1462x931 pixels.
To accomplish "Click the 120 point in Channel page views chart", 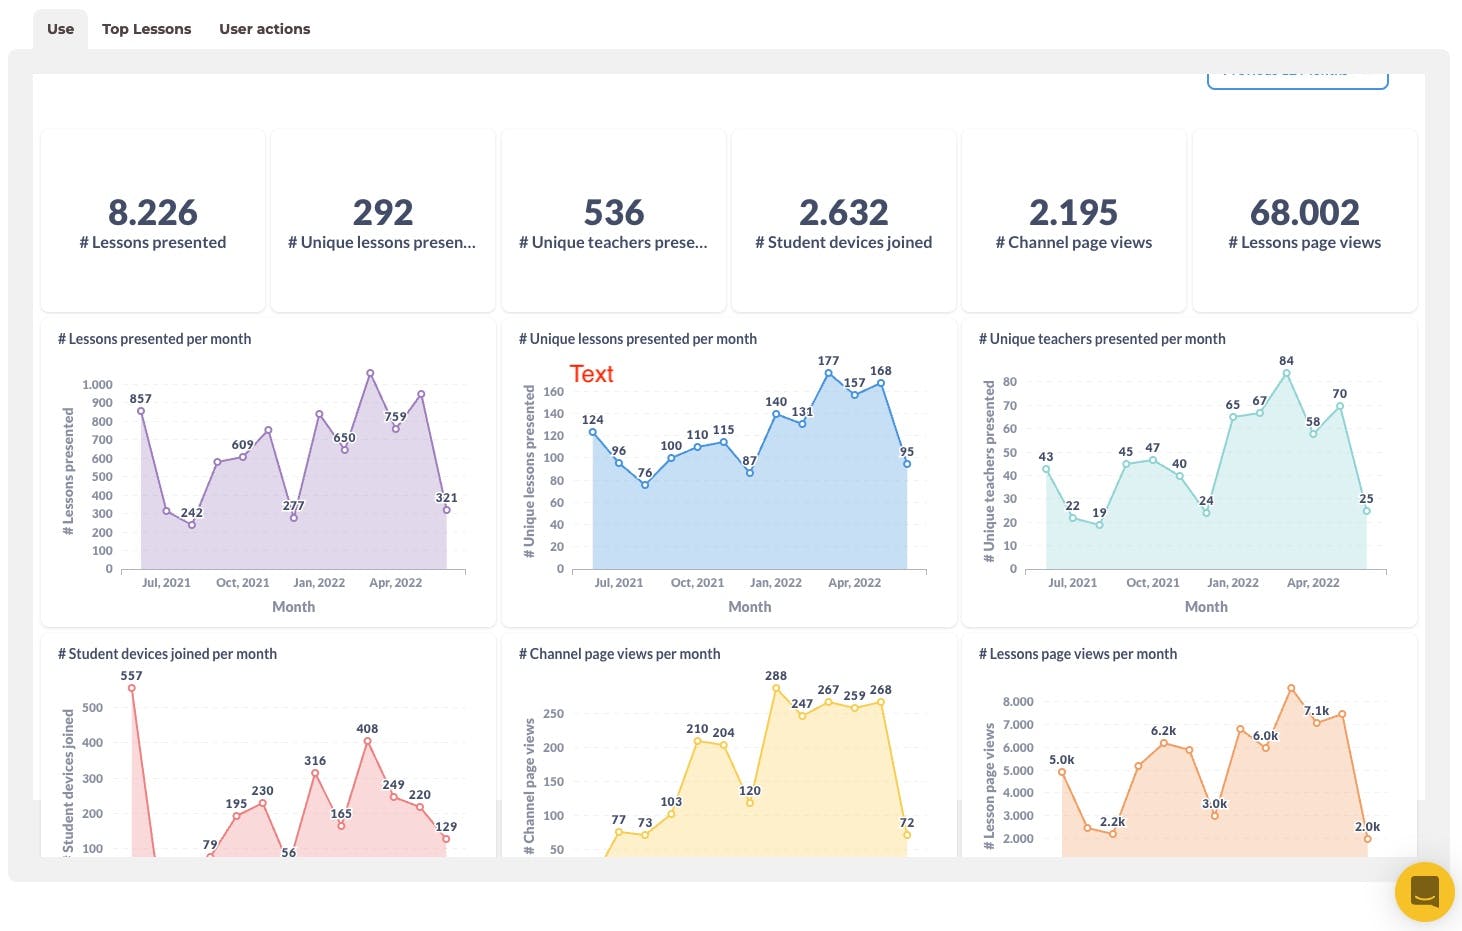I will (750, 803).
